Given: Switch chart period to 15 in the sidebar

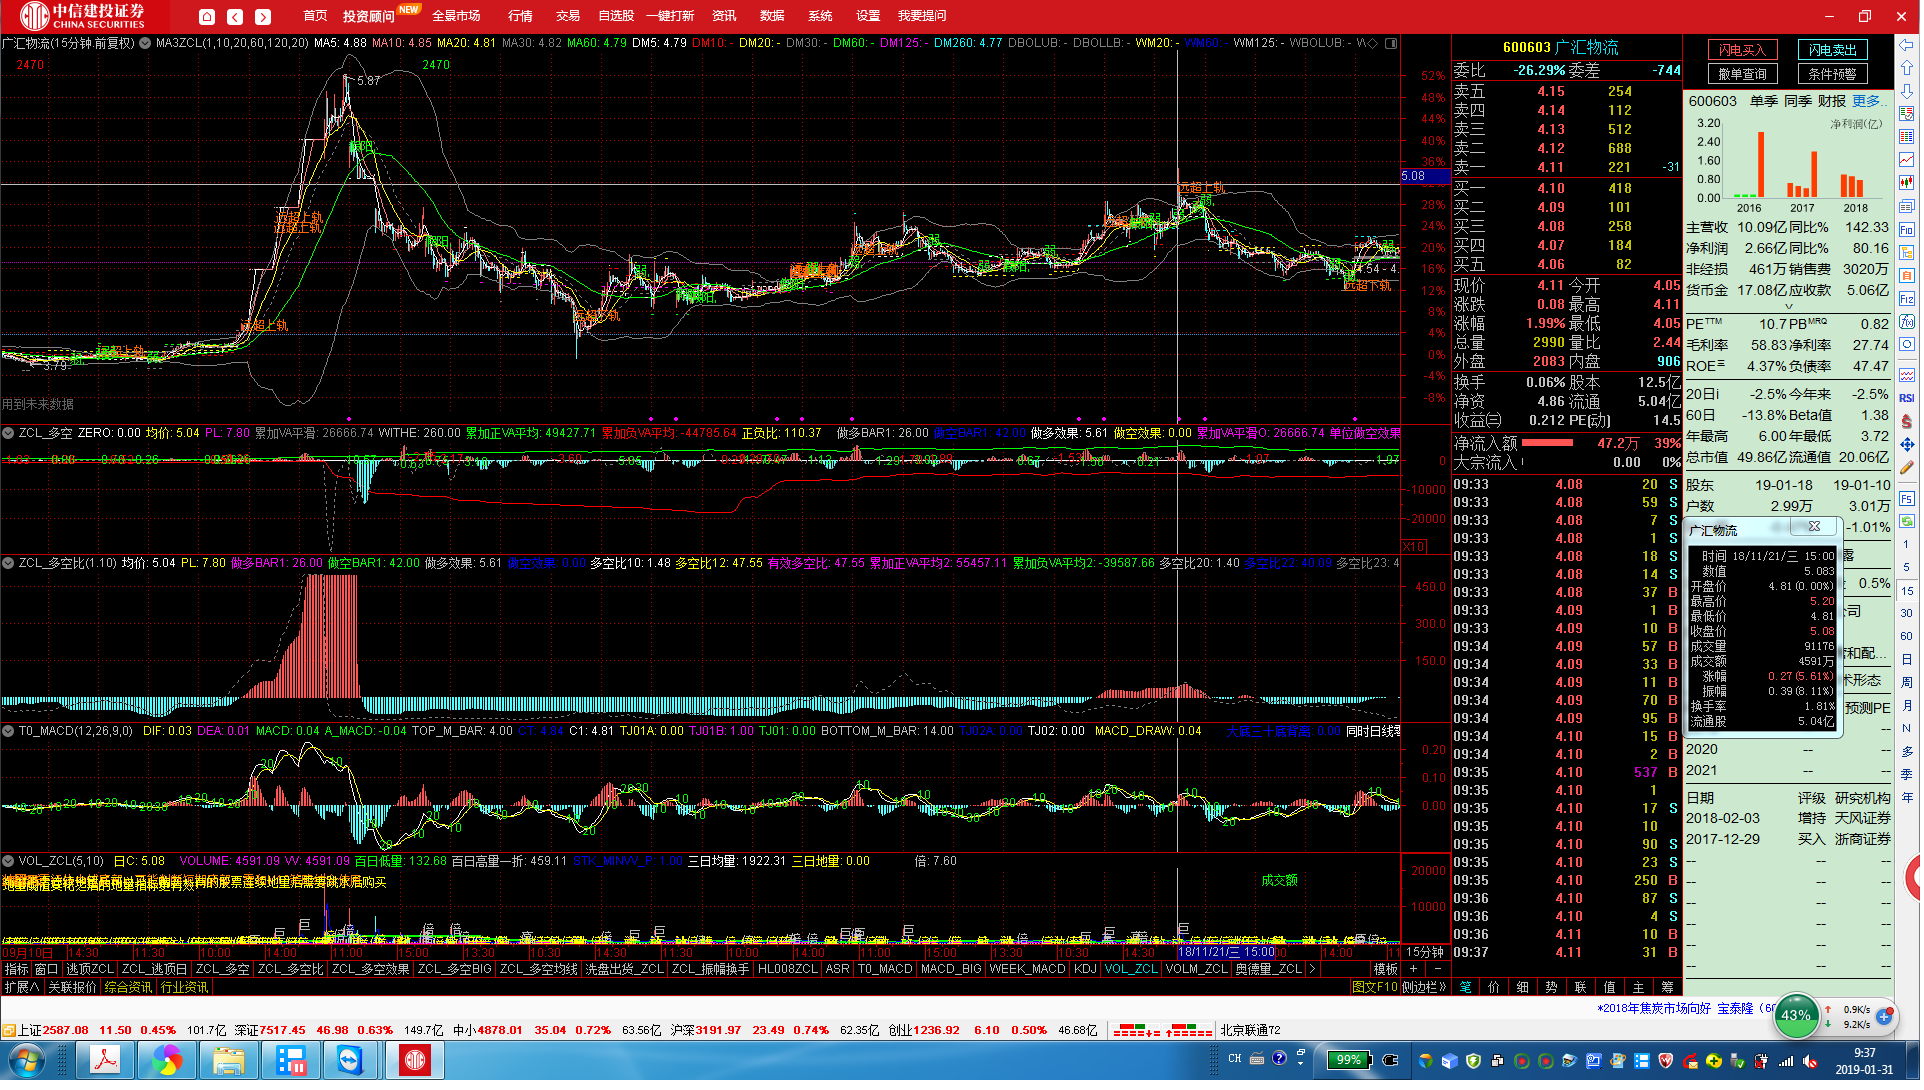Looking at the screenshot, I should click(1907, 591).
